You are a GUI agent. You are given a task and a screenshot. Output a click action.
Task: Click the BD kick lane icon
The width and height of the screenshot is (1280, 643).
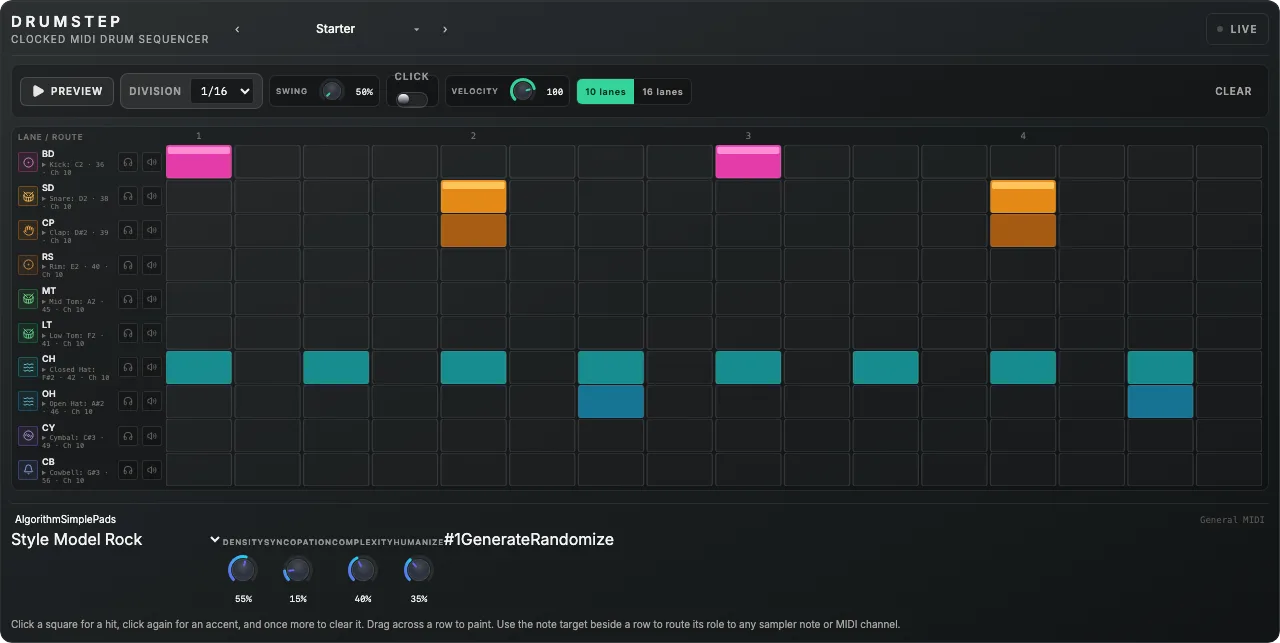point(28,162)
